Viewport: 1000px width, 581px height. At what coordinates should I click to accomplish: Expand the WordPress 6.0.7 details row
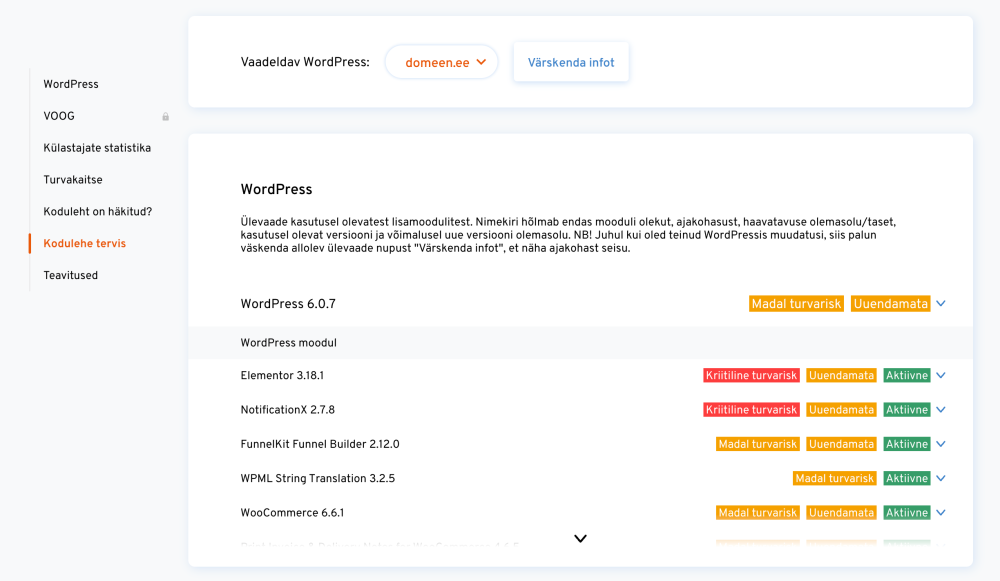point(941,304)
